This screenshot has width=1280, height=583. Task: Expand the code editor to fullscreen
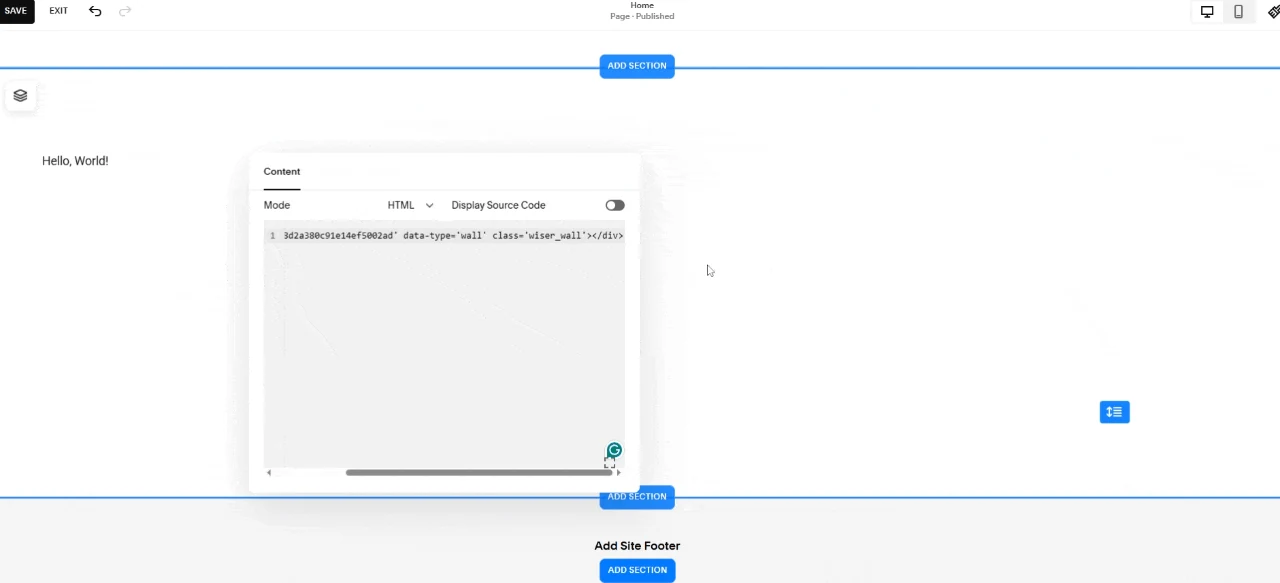[609, 462]
